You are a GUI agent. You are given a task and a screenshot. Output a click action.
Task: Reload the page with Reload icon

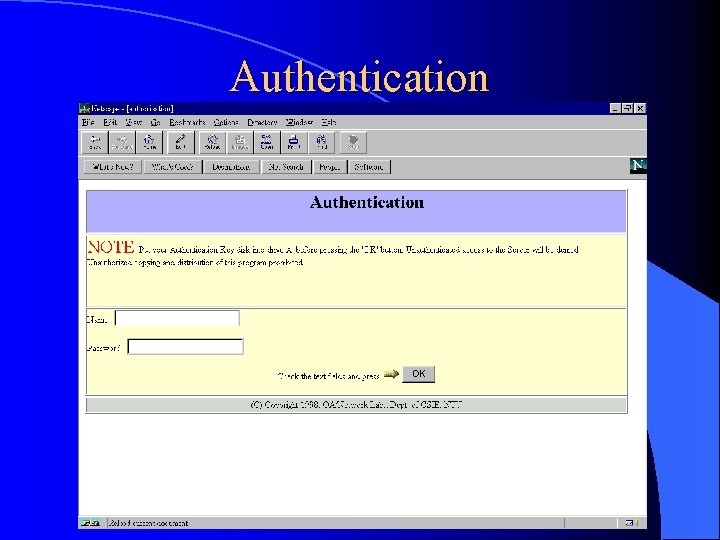tap(213, 142)
